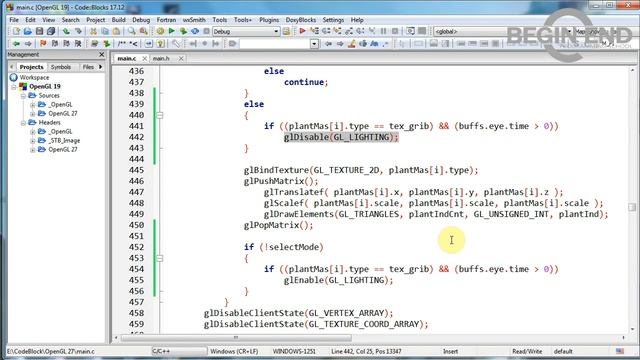640x360 pixels.
Task: Abort the build
Action: click(207, 31)
